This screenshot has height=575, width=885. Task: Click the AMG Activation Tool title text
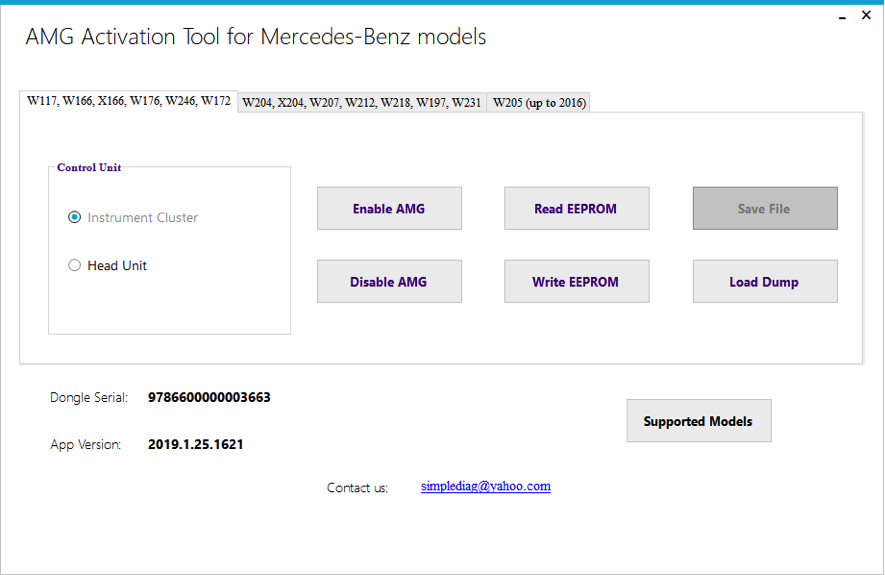[256, 37]
